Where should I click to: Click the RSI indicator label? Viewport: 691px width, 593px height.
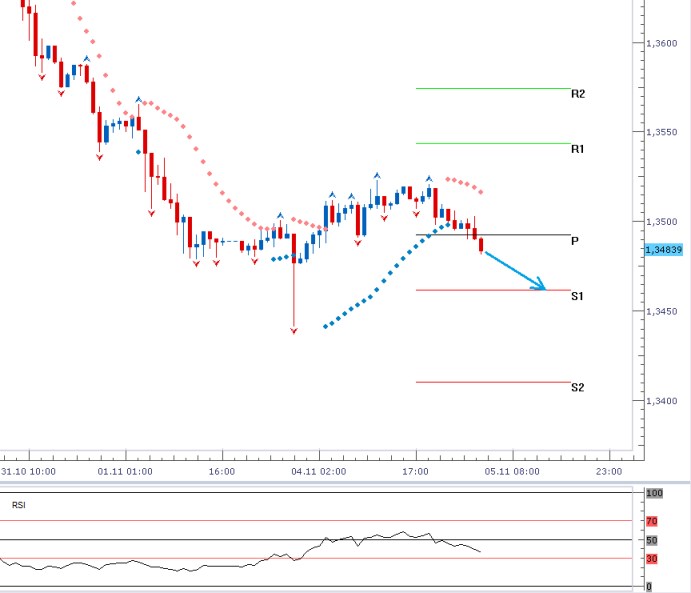coord(19,505)
